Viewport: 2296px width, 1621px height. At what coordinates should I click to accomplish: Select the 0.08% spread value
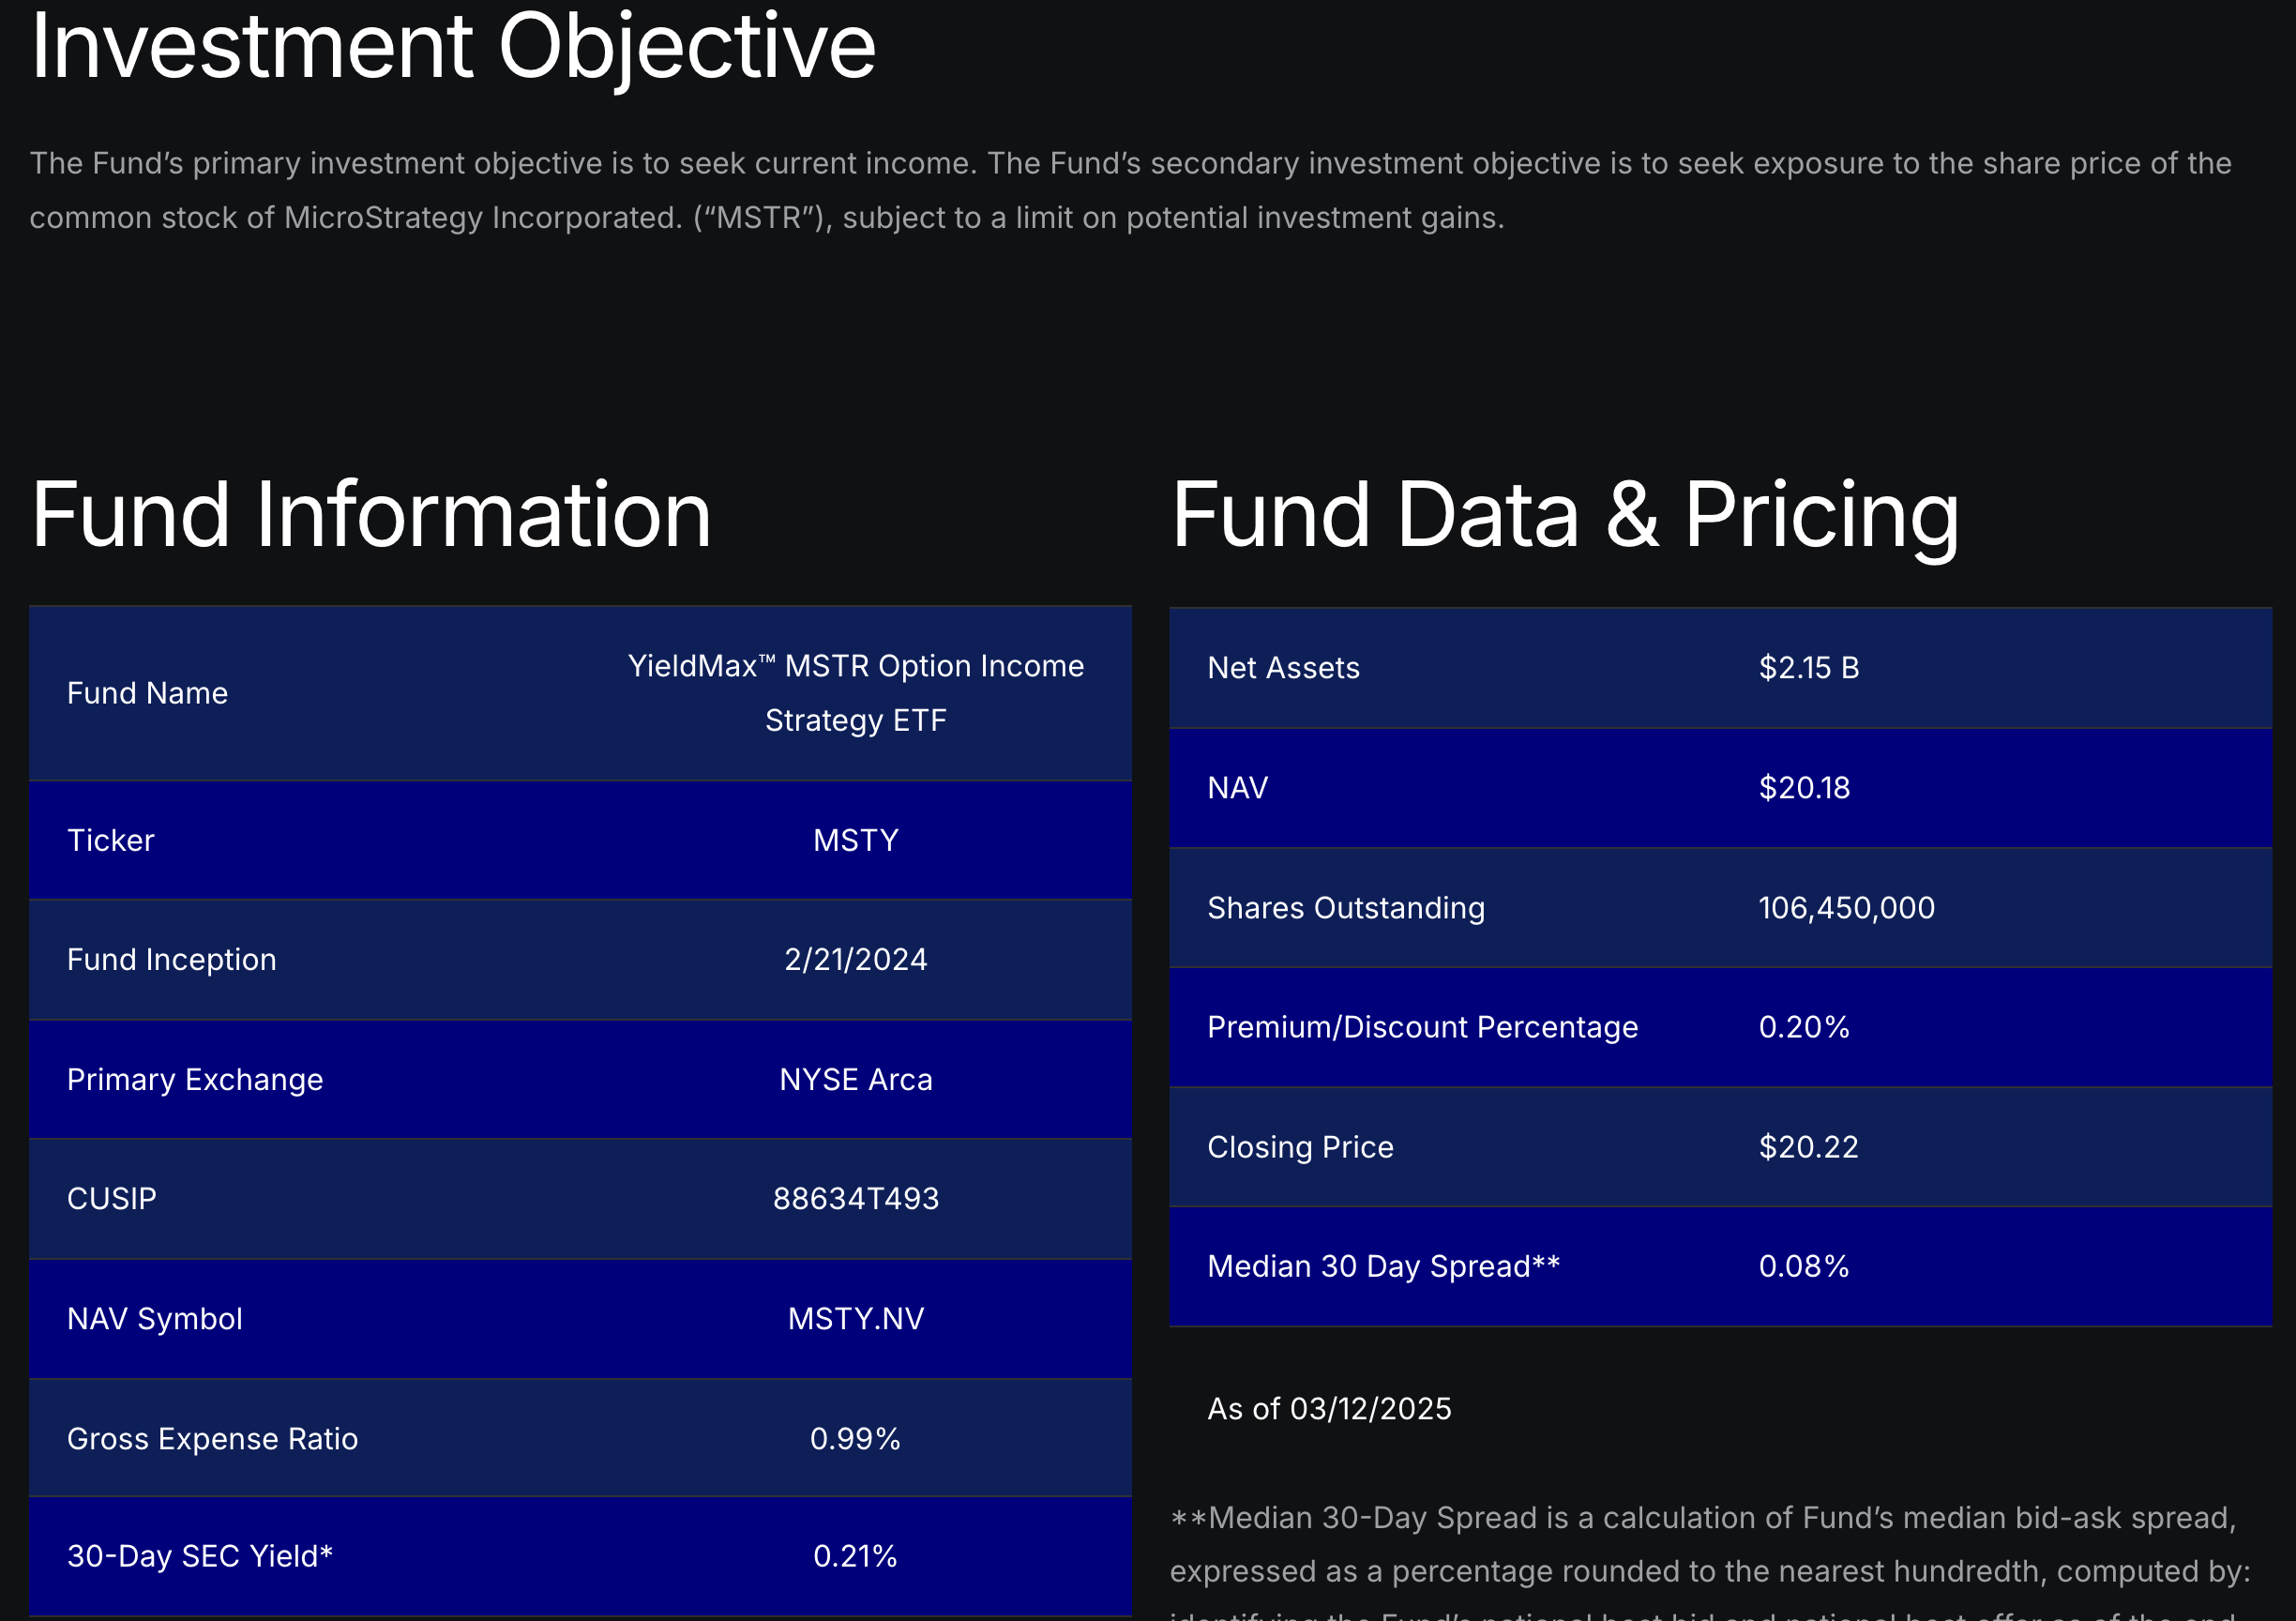click(x=1805, y=1266)
